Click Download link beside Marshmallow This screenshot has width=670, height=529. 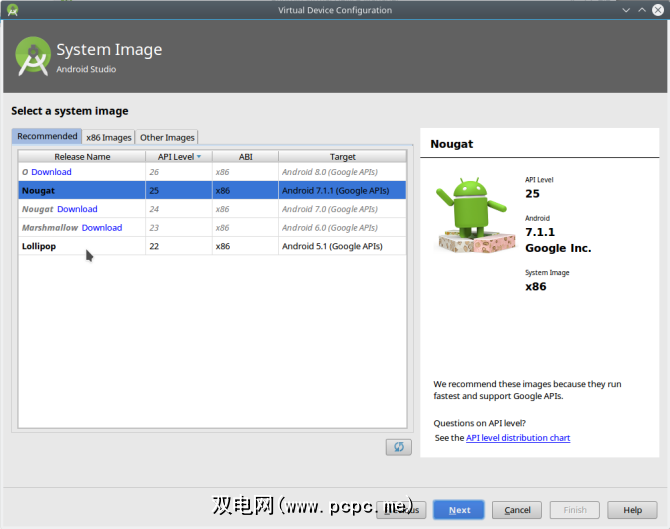click(102, 228)
